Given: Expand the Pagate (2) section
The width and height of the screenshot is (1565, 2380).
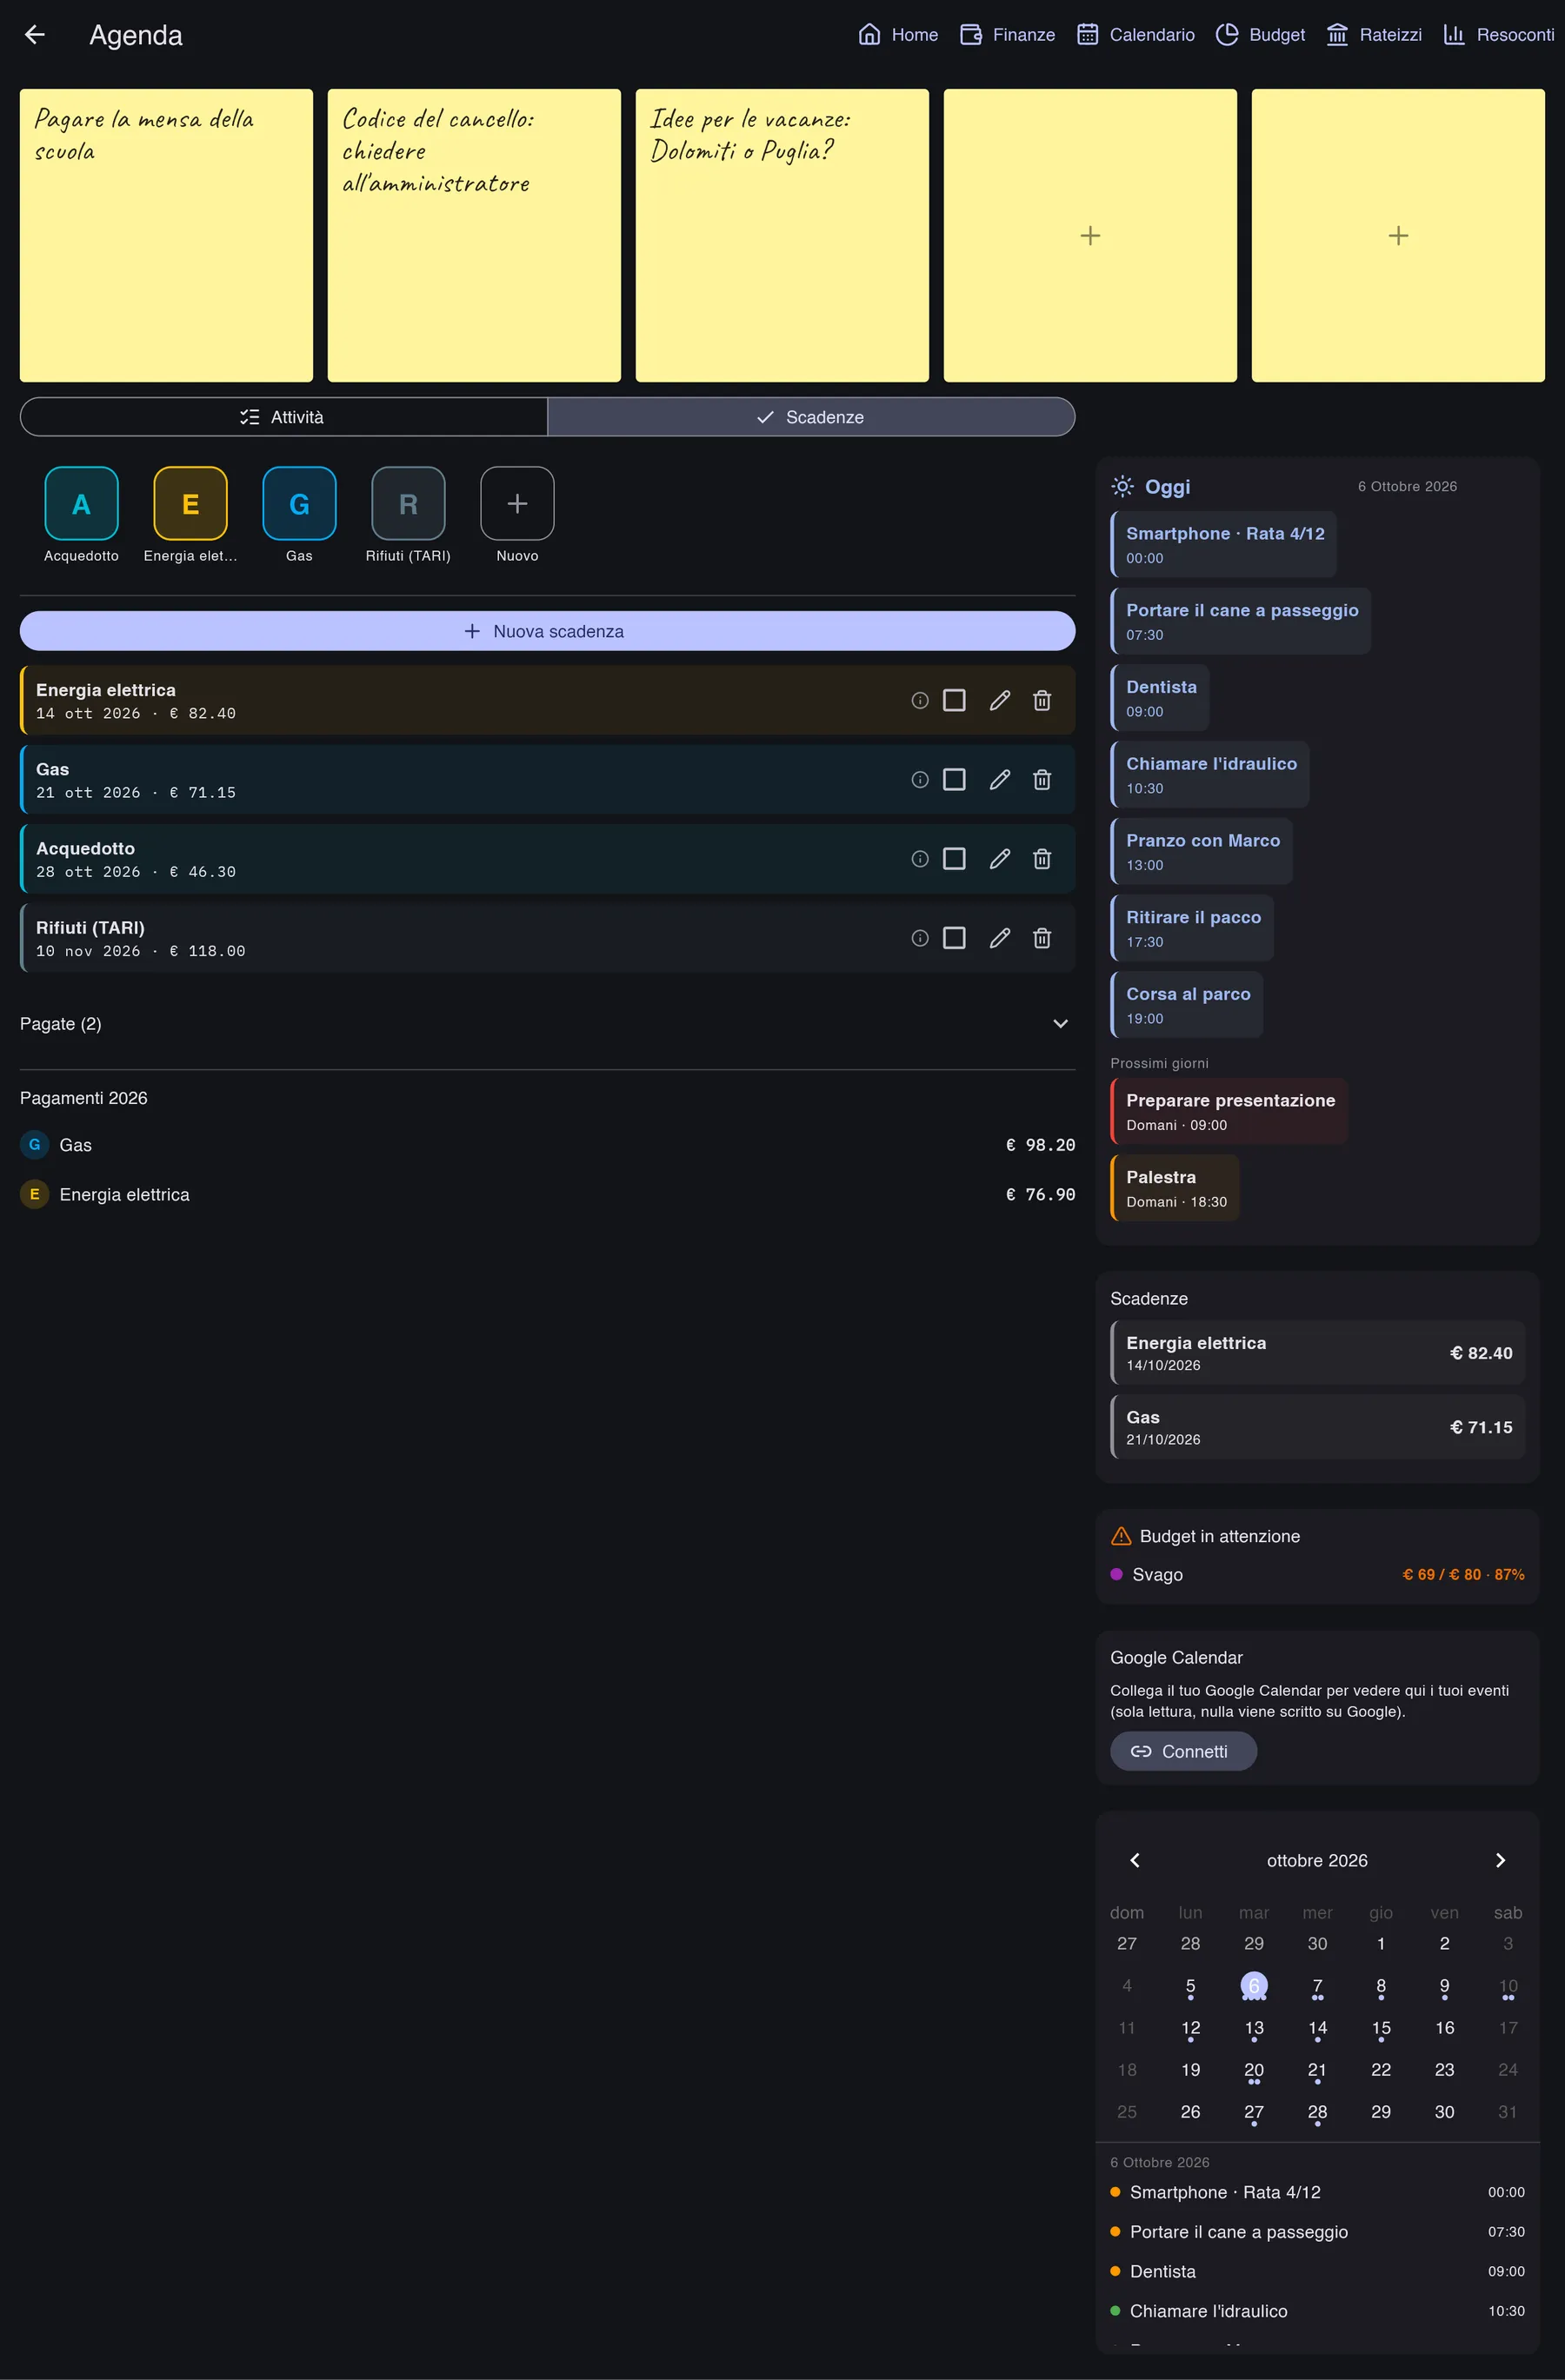Looking at the screenshot, I should pos(547,1023).
